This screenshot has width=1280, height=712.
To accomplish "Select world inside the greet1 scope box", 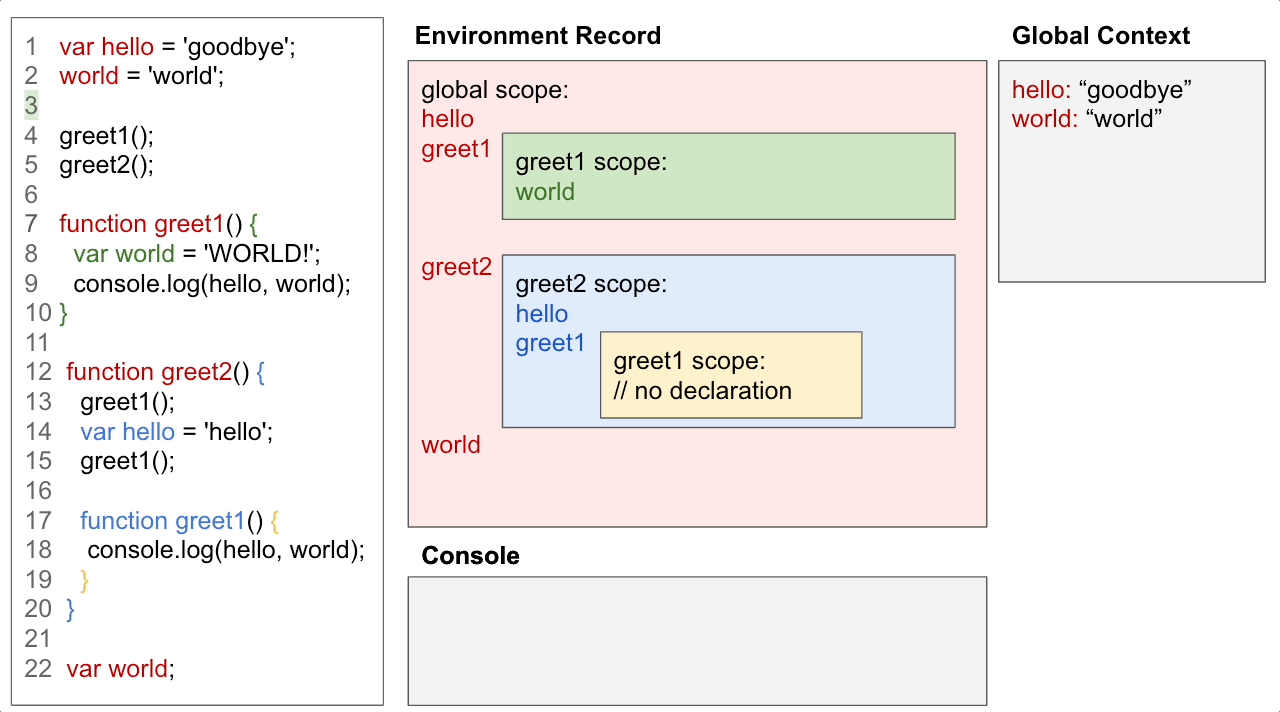I will click(x=545, y=192).
